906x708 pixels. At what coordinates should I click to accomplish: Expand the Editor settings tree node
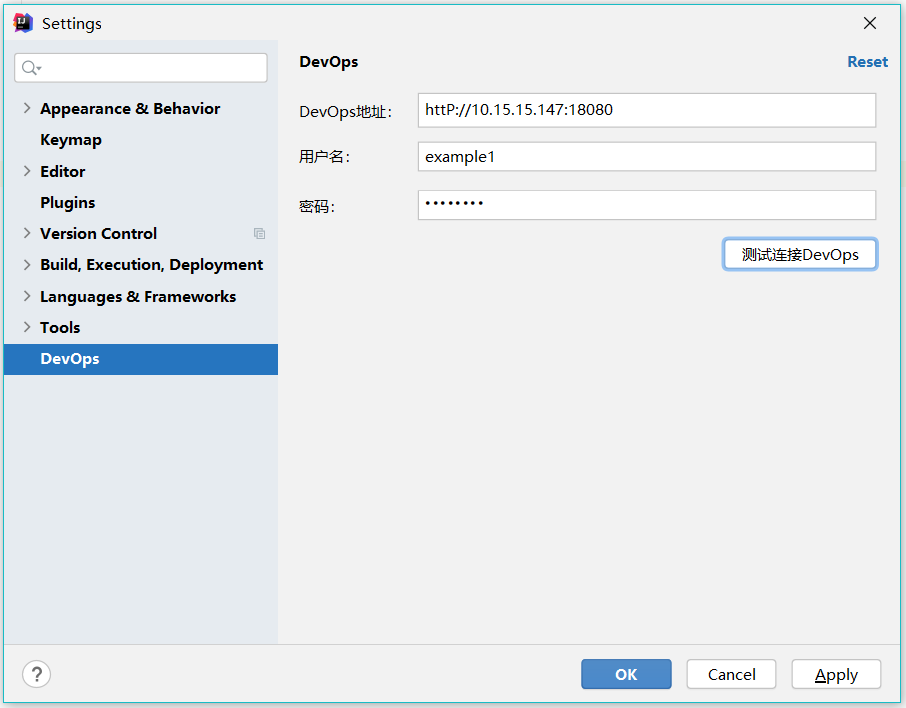[27, 171]
